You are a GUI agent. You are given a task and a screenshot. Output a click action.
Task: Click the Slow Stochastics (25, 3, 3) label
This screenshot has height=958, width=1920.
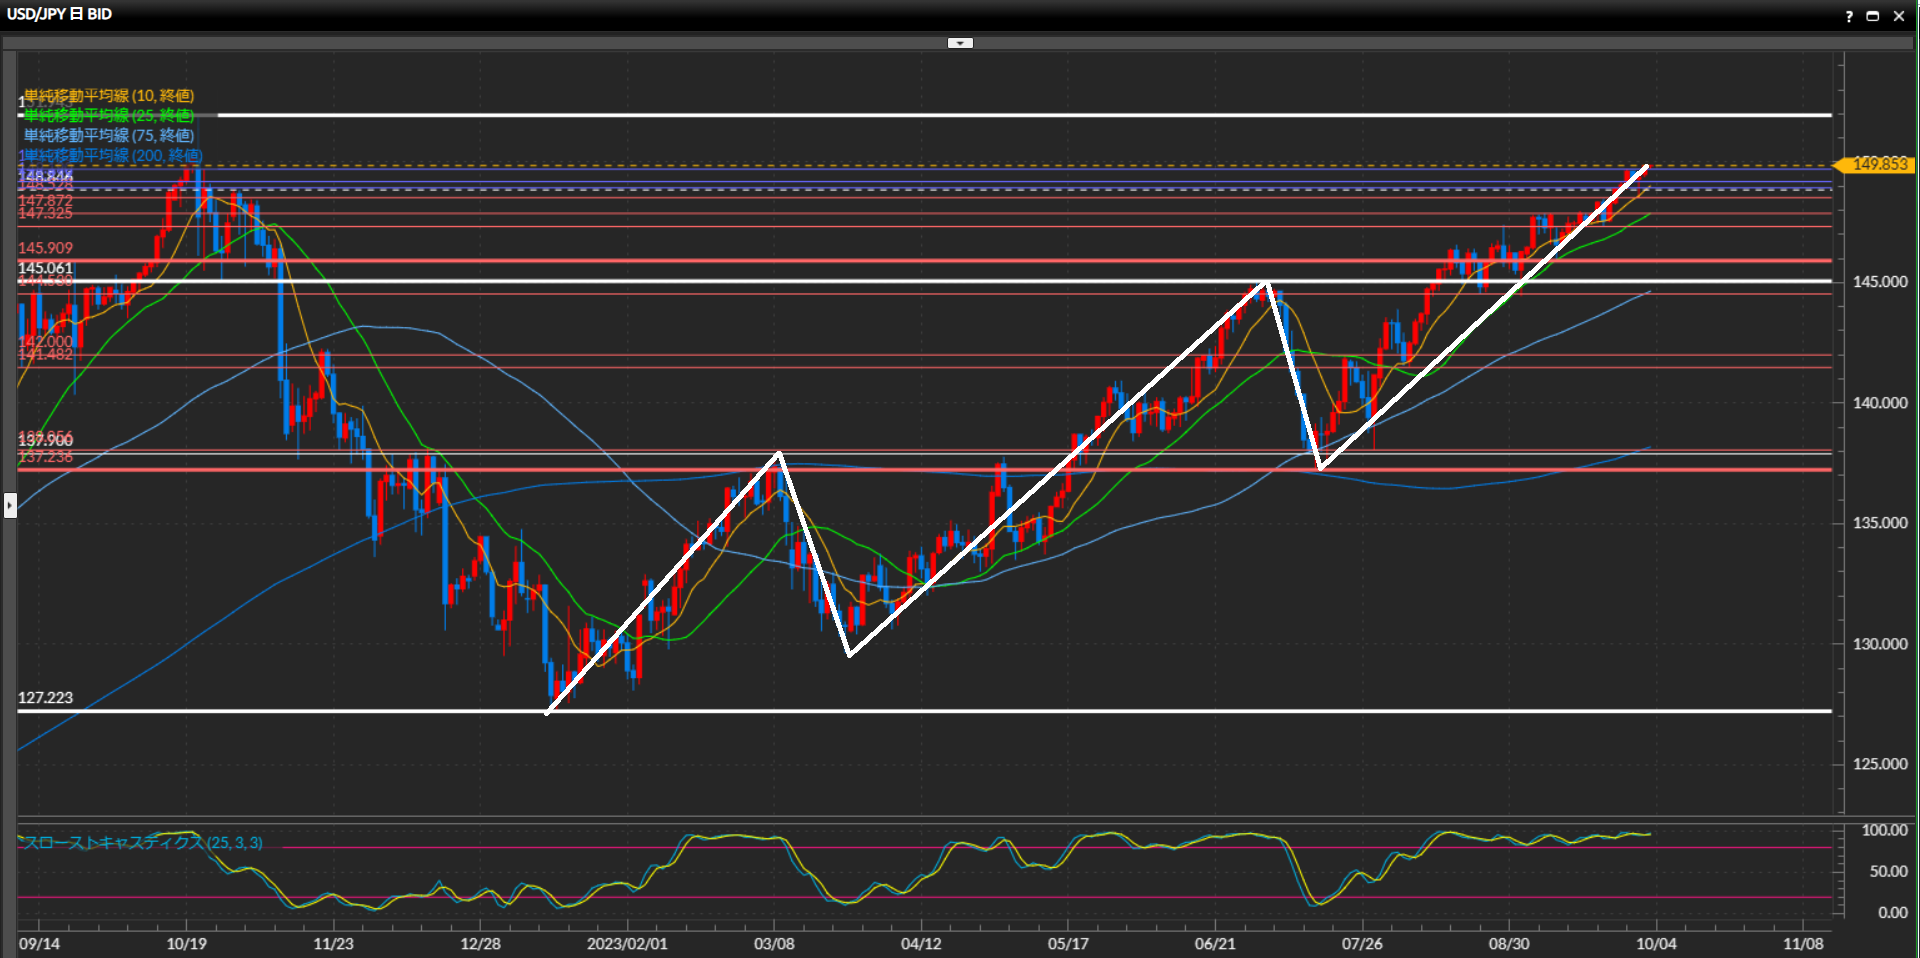pos(142,843)
